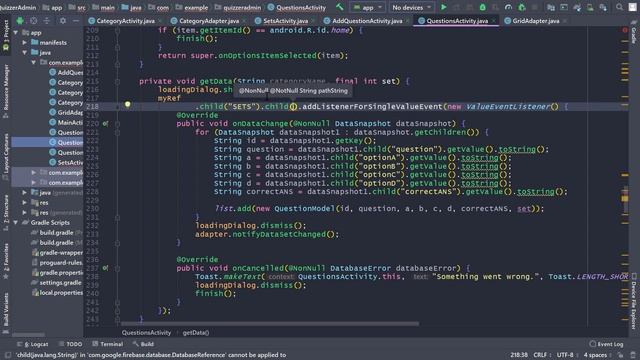Image resolution: width=640 pixels, height=360 pixels.
Task: Click the read-only lock icon in status bar
Action: tap(620, 355)
